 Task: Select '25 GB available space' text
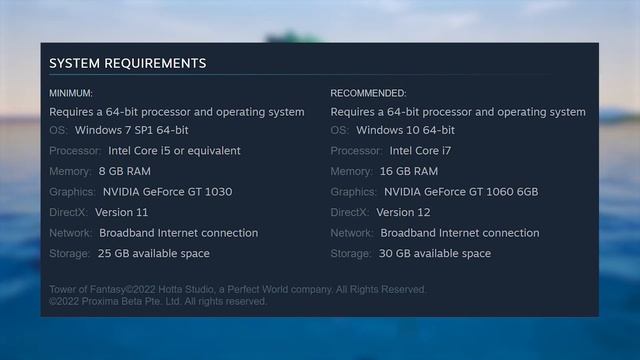coord(153,253)
